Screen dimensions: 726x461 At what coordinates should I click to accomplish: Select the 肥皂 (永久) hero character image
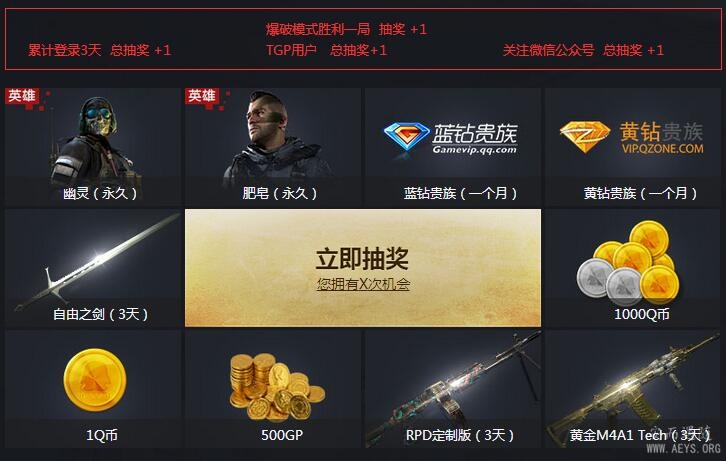(278, 138)
